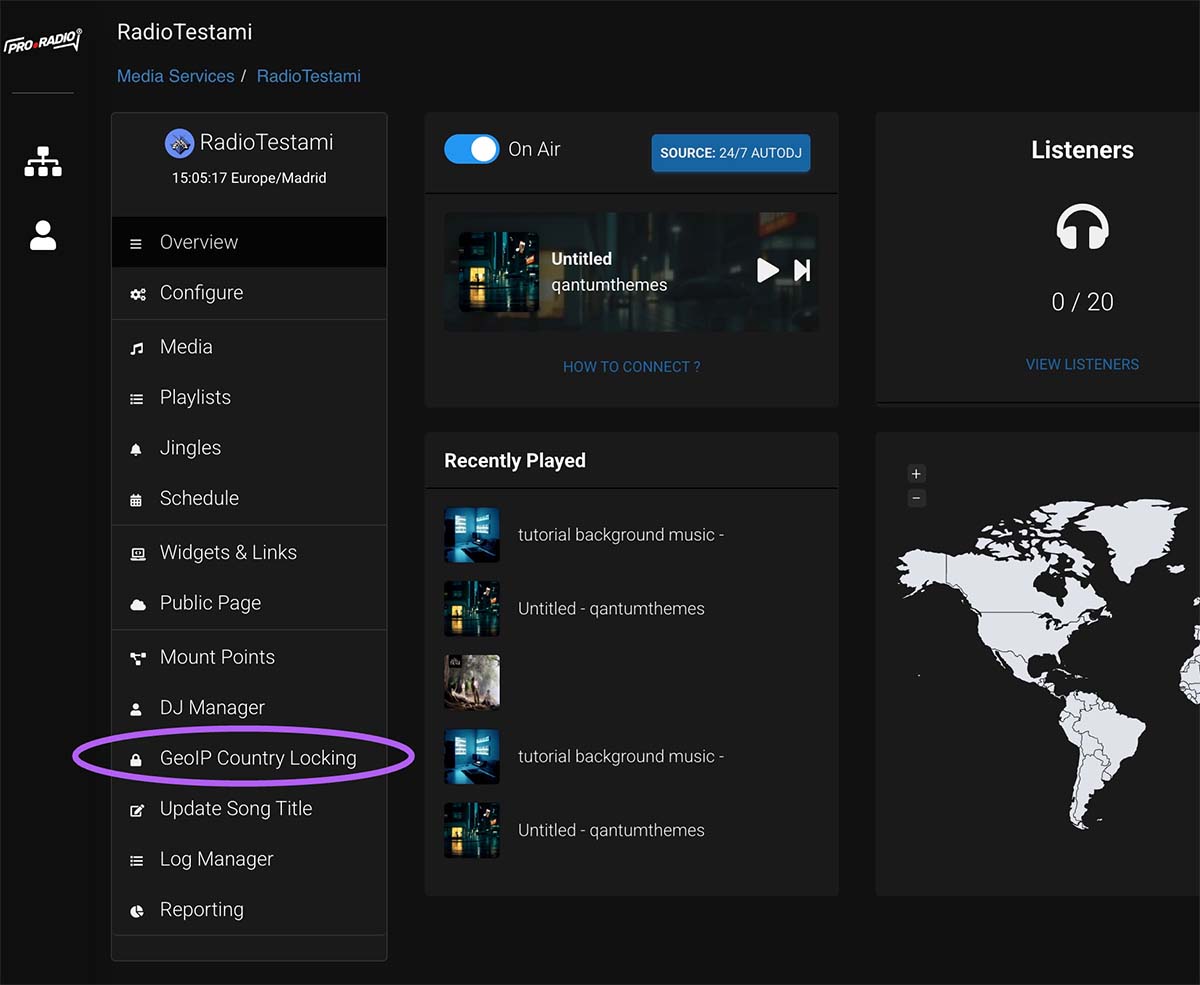Click first Recently Played track thumbnail

(472, 535)
